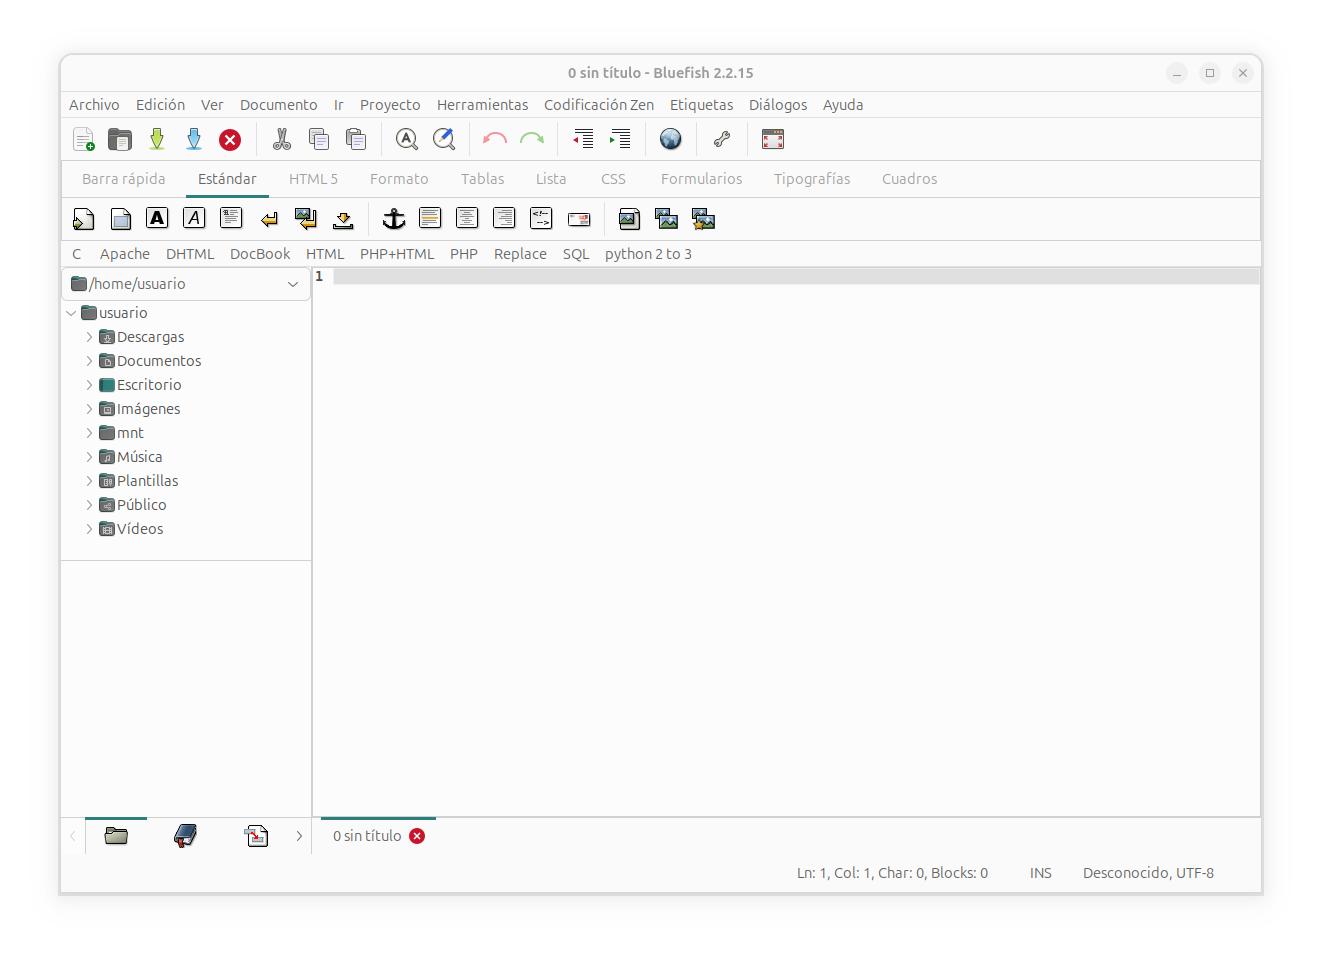Image resolution: width=1322 pixels, height=959 pixels.
Task: Click the green Redo arrow icon
Action: click(532, 140)
